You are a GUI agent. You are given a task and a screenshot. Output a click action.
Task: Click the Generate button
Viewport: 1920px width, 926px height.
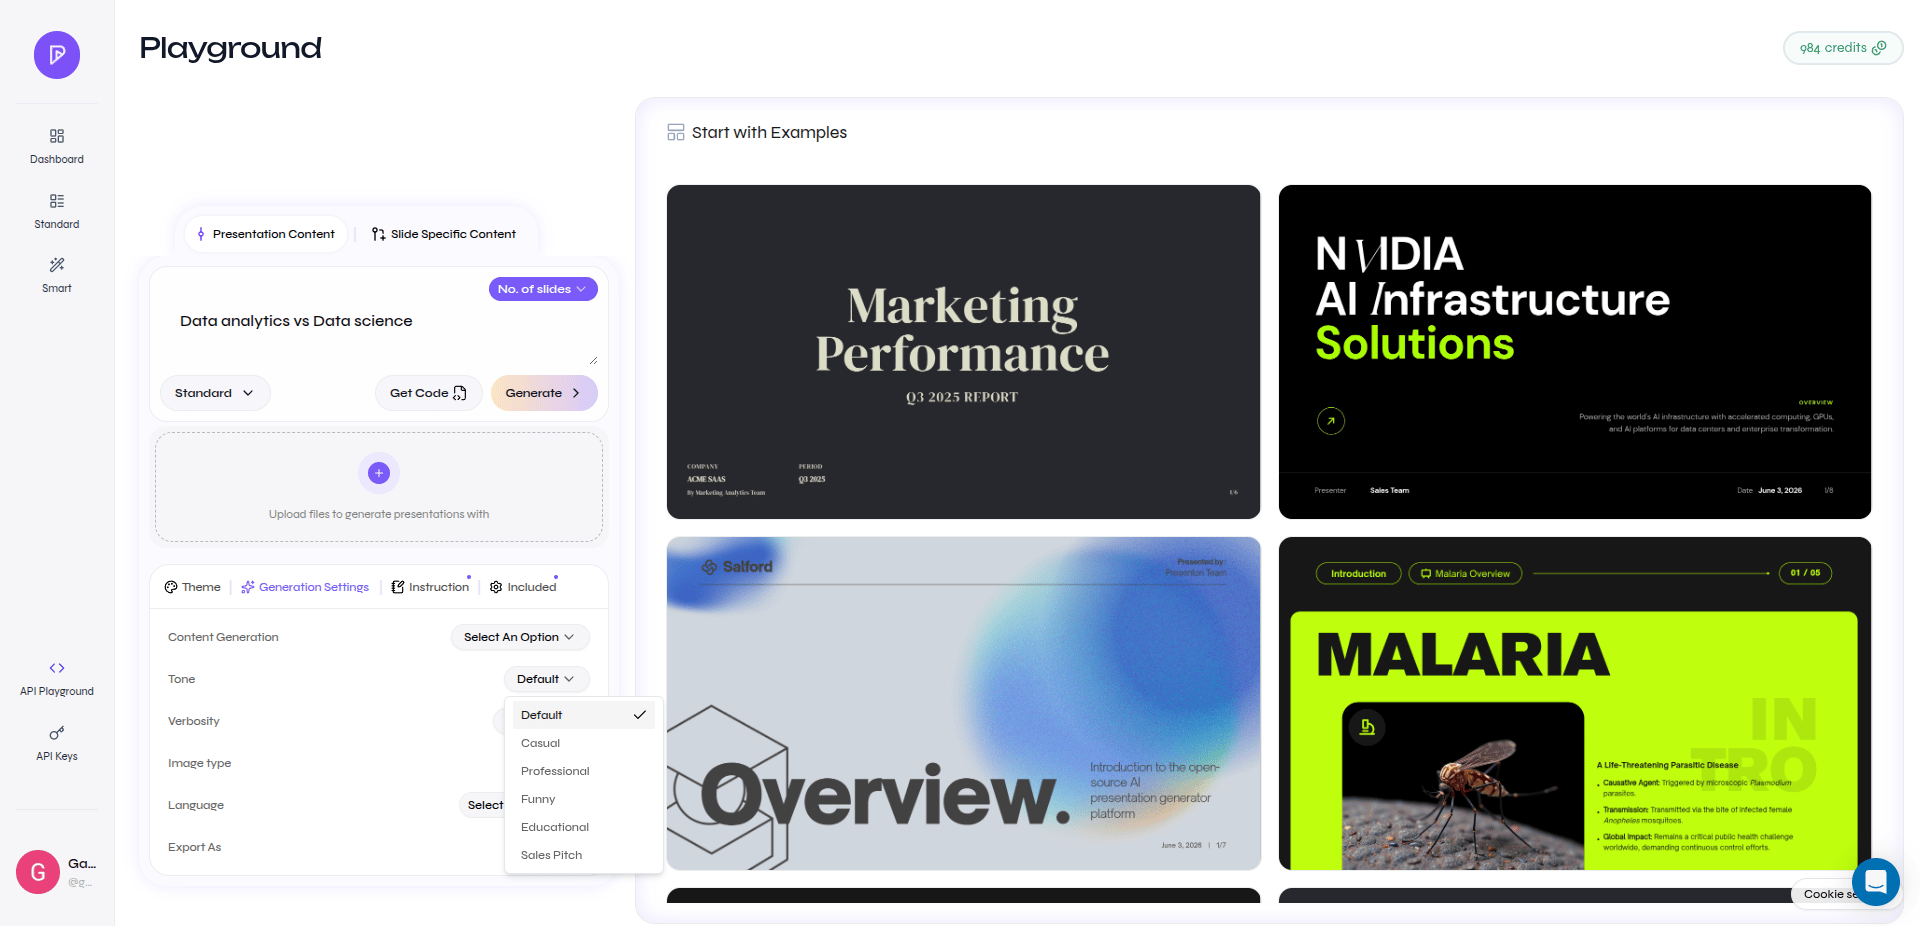point(544,393)
